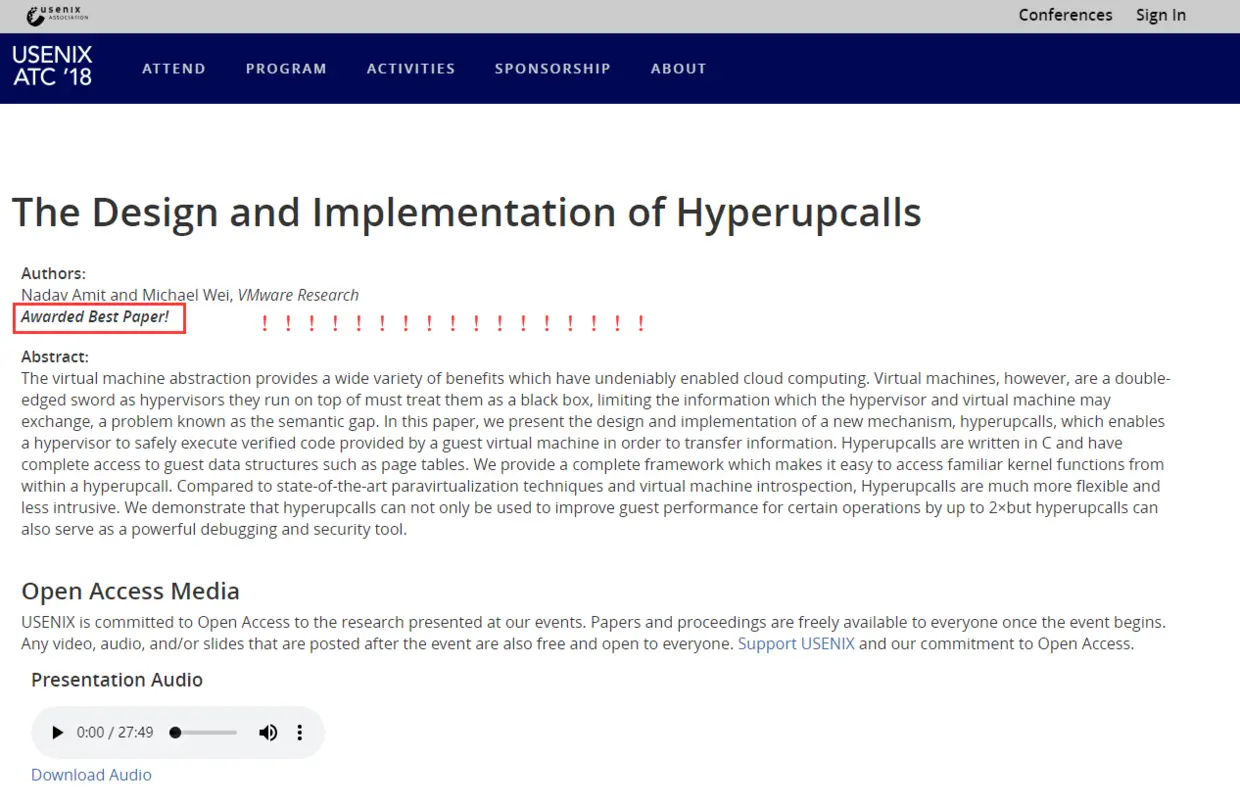
Task: Mute the presentation audio speaker icon
Action: [x=268, y=733]
